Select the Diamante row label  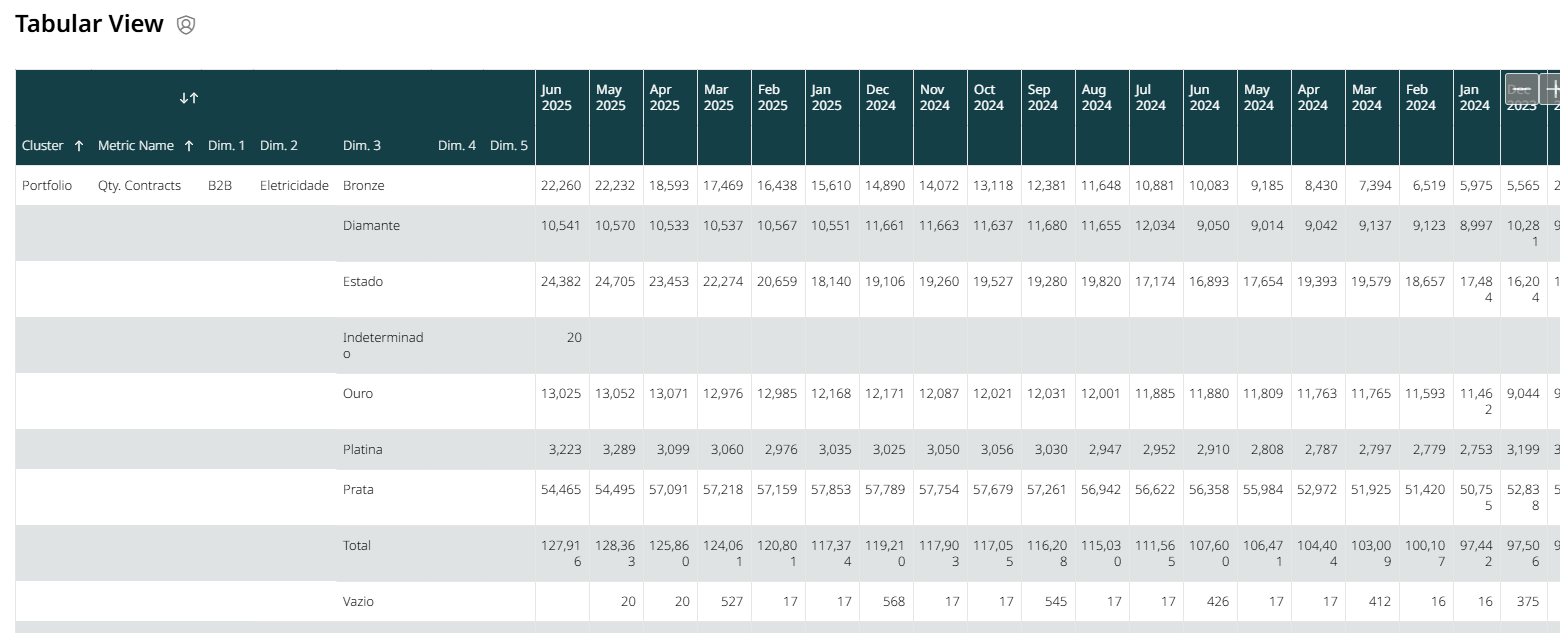click(371, 226)
